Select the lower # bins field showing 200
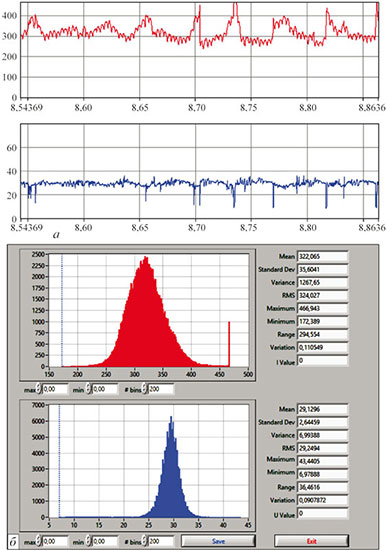 161,541
